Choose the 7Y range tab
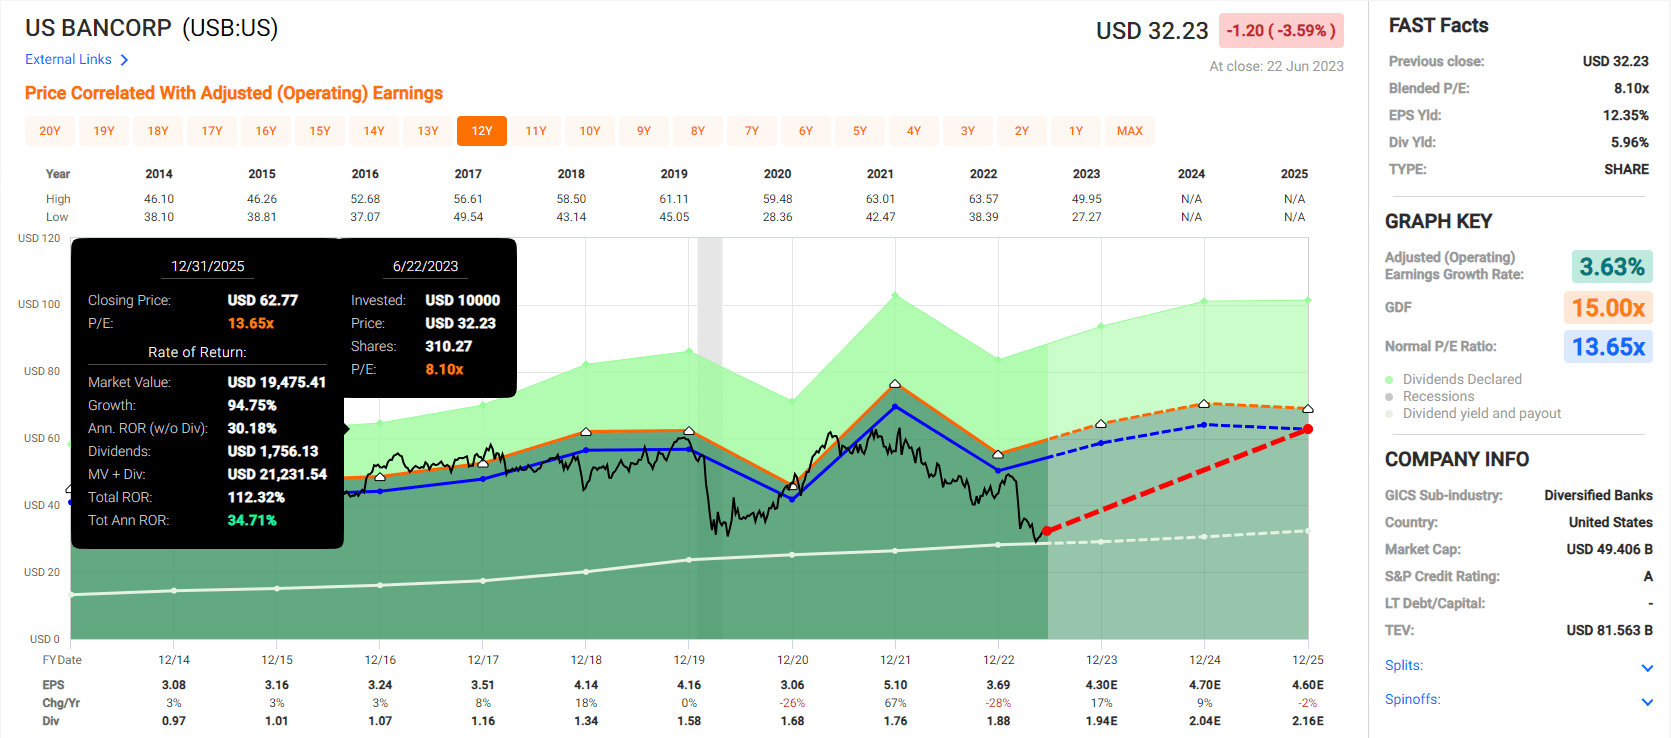Image resolution: width=1671 pixels, height=738 pixels. click(x=752, y=131)
